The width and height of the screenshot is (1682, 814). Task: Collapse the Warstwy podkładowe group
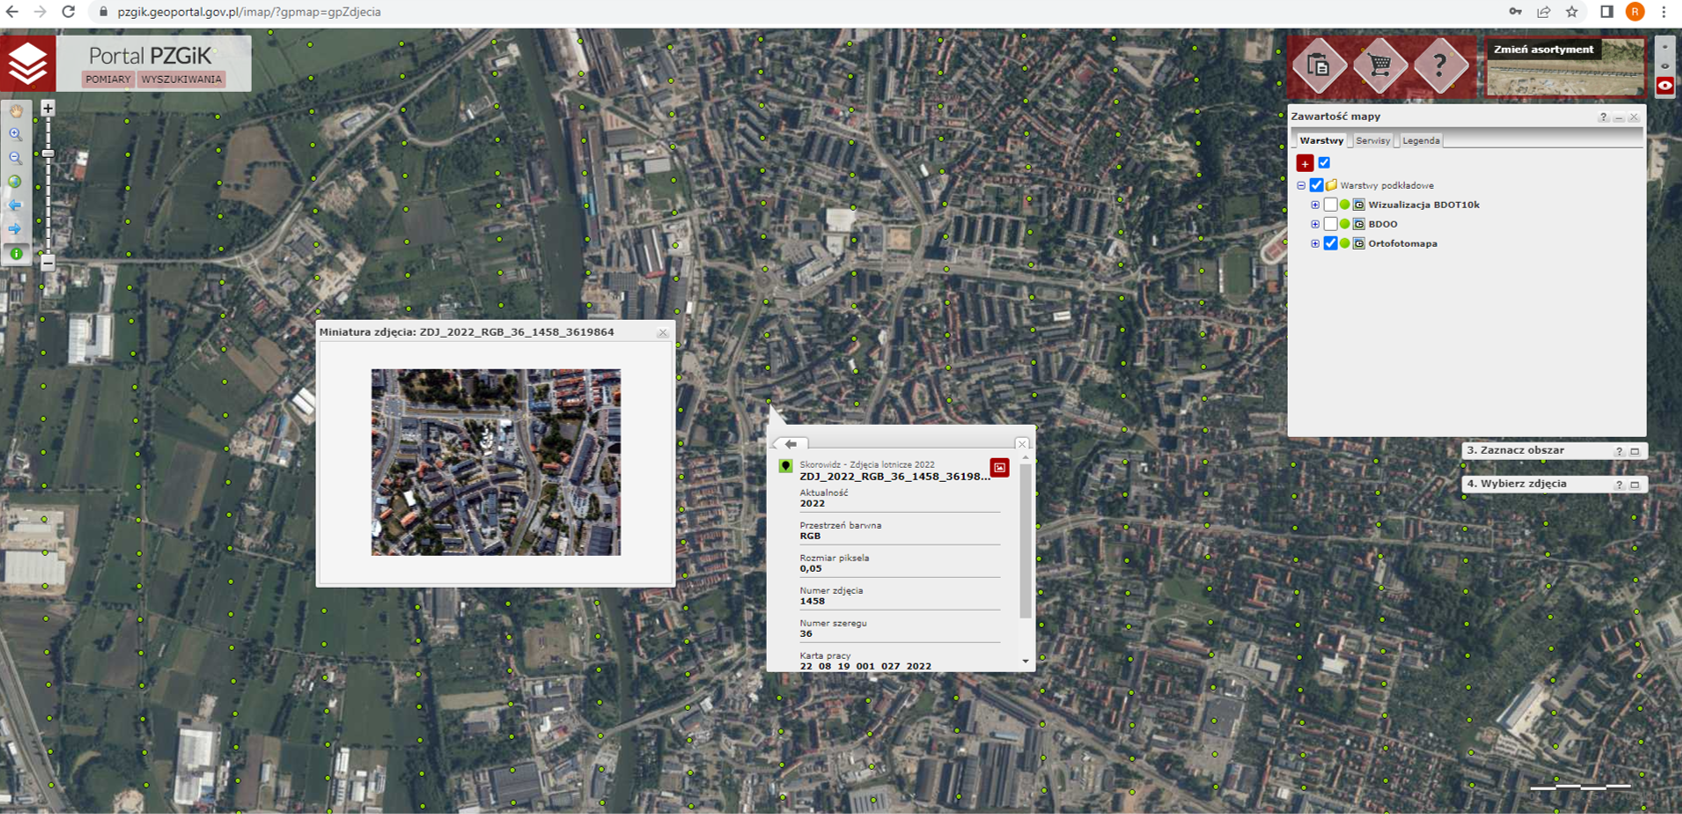click(x=1301, y=185)
